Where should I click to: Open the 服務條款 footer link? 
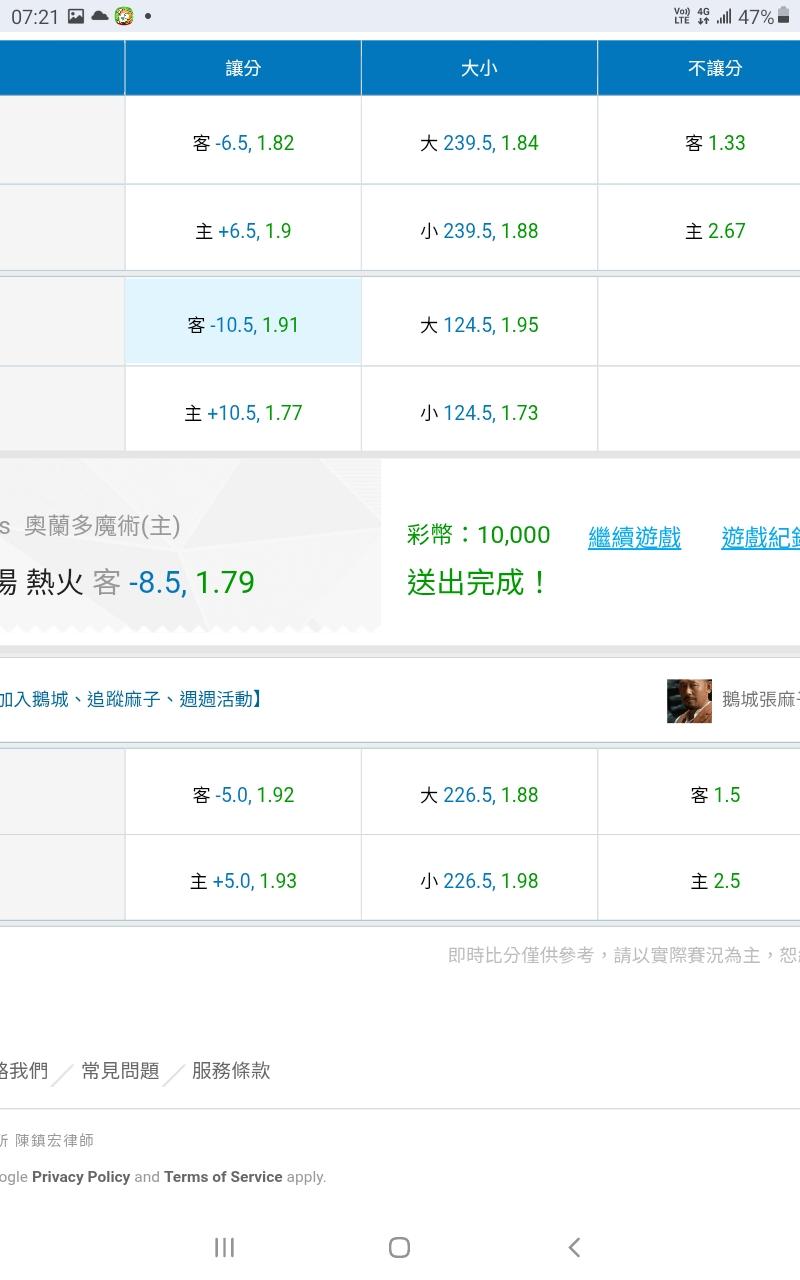[x=231, y=1071]
